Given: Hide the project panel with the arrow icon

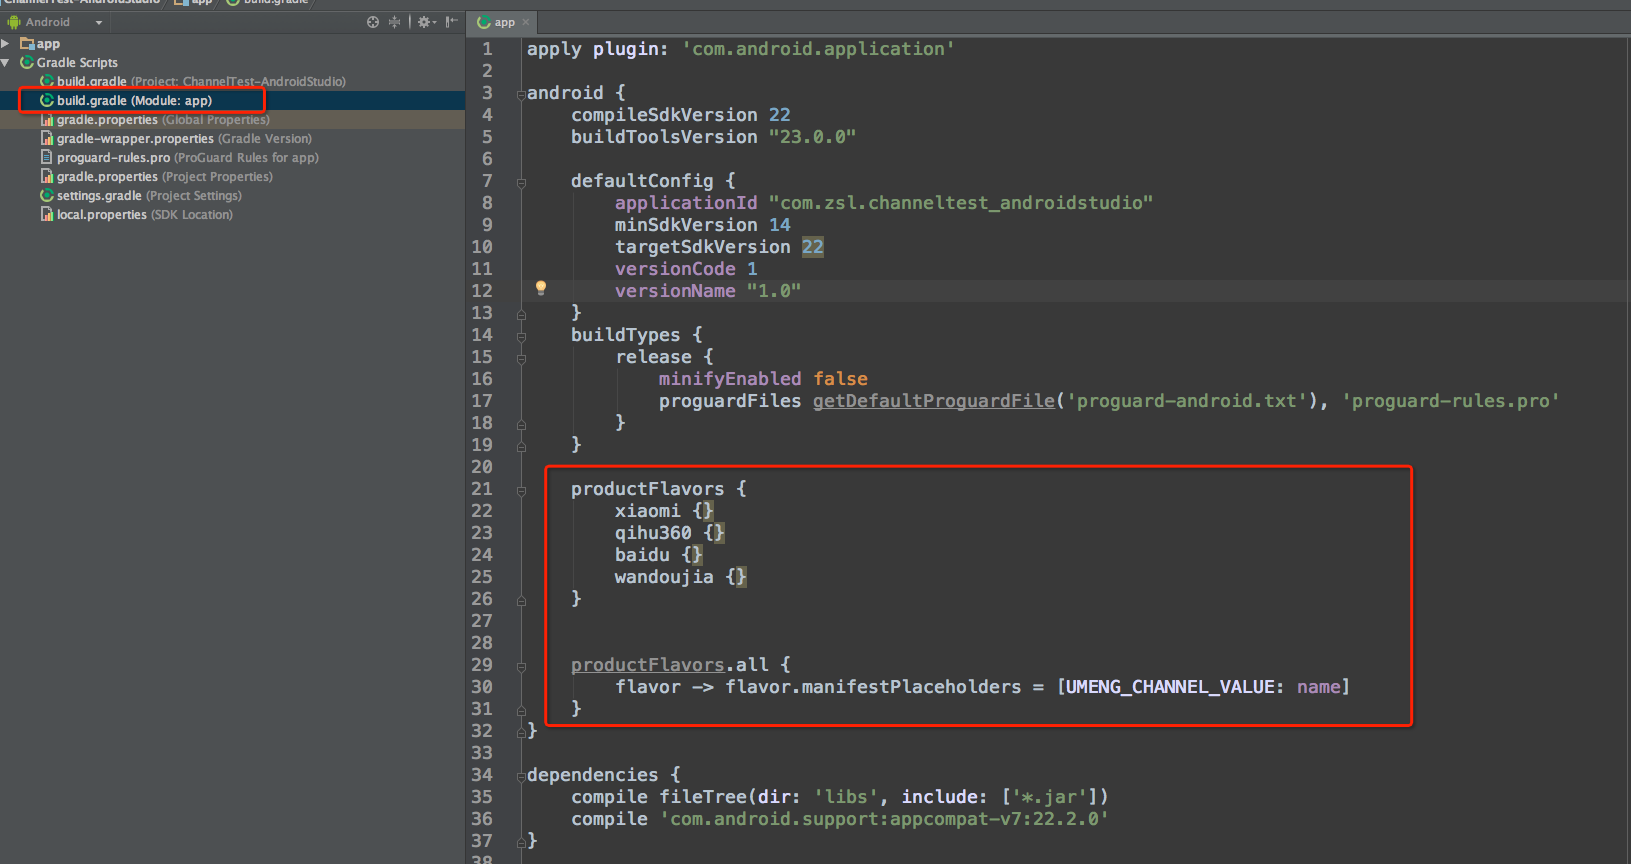Looking at the screenshot, I should (x=451, y=22).
